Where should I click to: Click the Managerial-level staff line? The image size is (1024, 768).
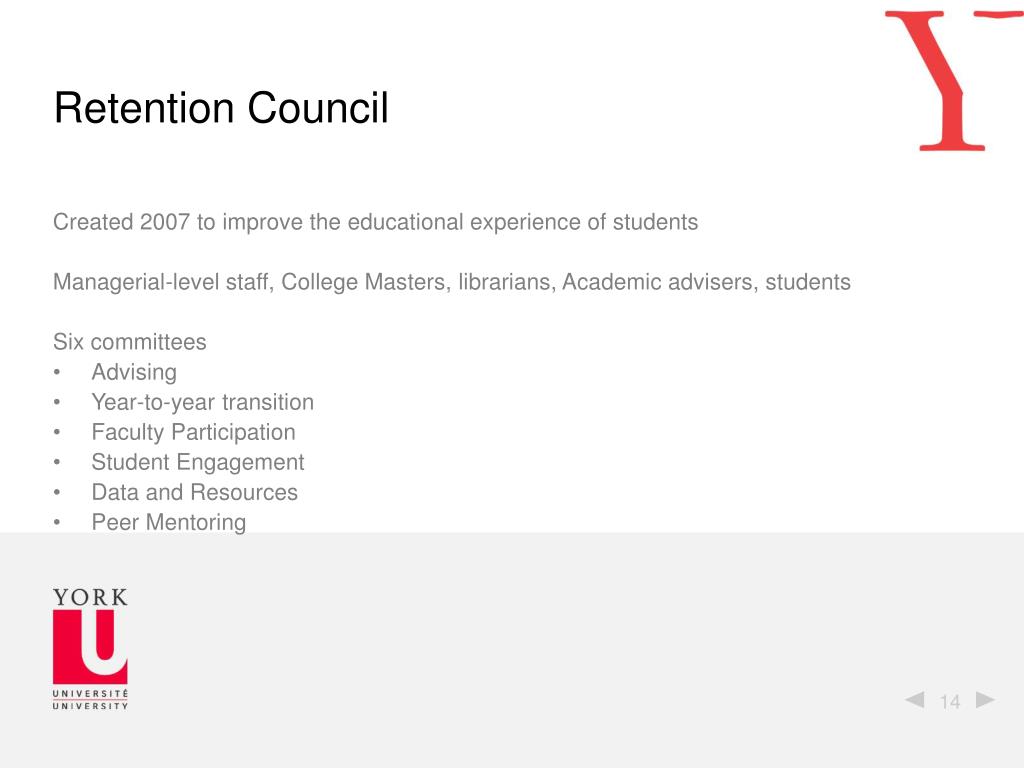(x=452, y=282)
